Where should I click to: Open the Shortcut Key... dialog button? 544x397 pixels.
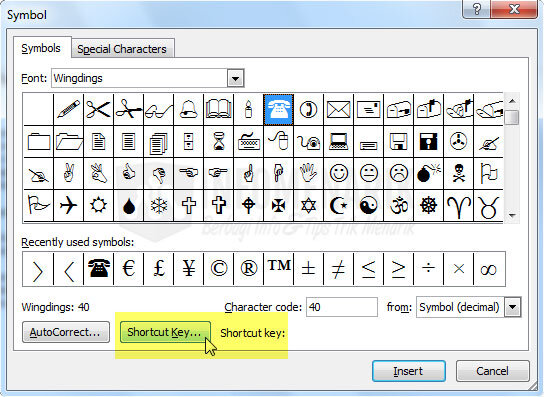pos(165,332)
